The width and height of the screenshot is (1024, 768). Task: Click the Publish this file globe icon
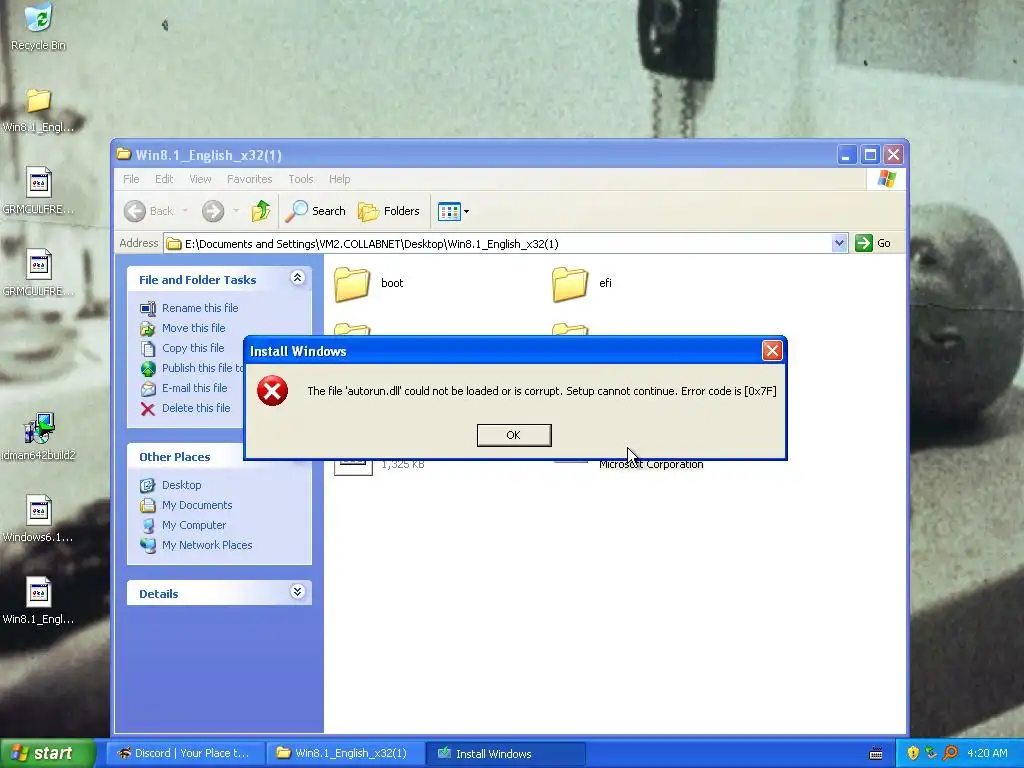pos(148,368)
